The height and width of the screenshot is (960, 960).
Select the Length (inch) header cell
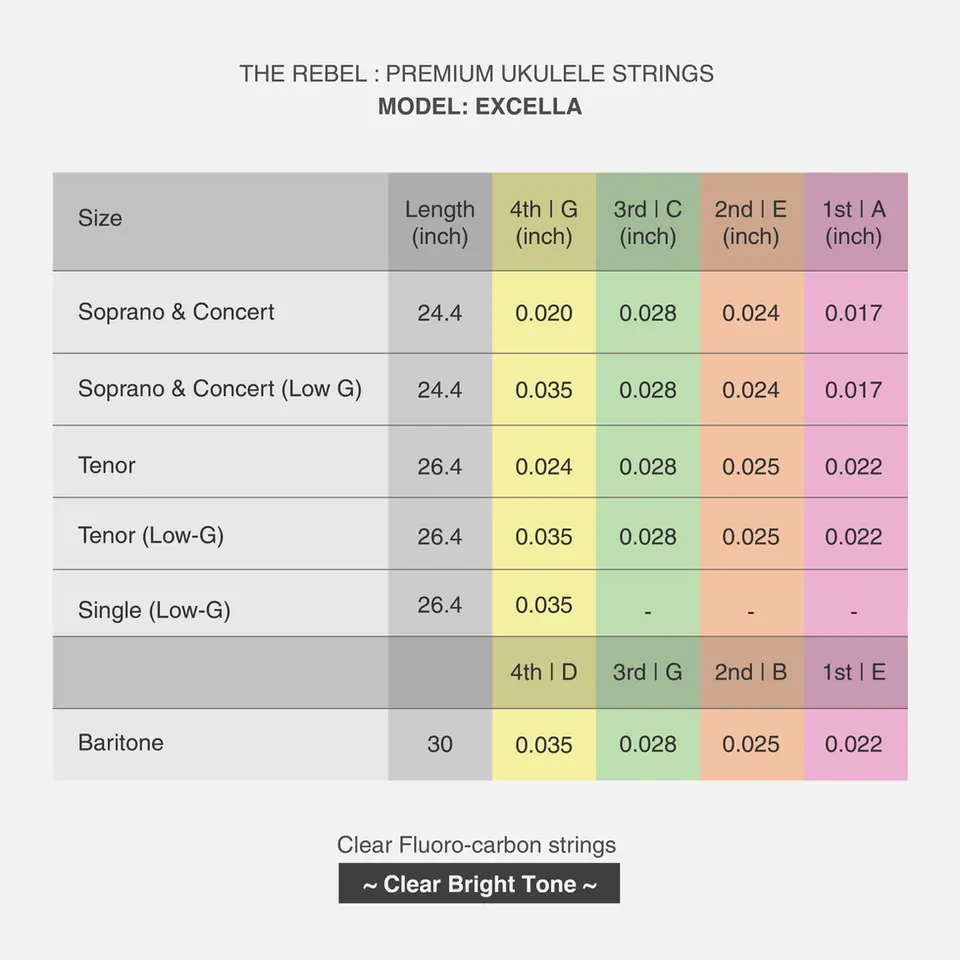tap(440, 222)
